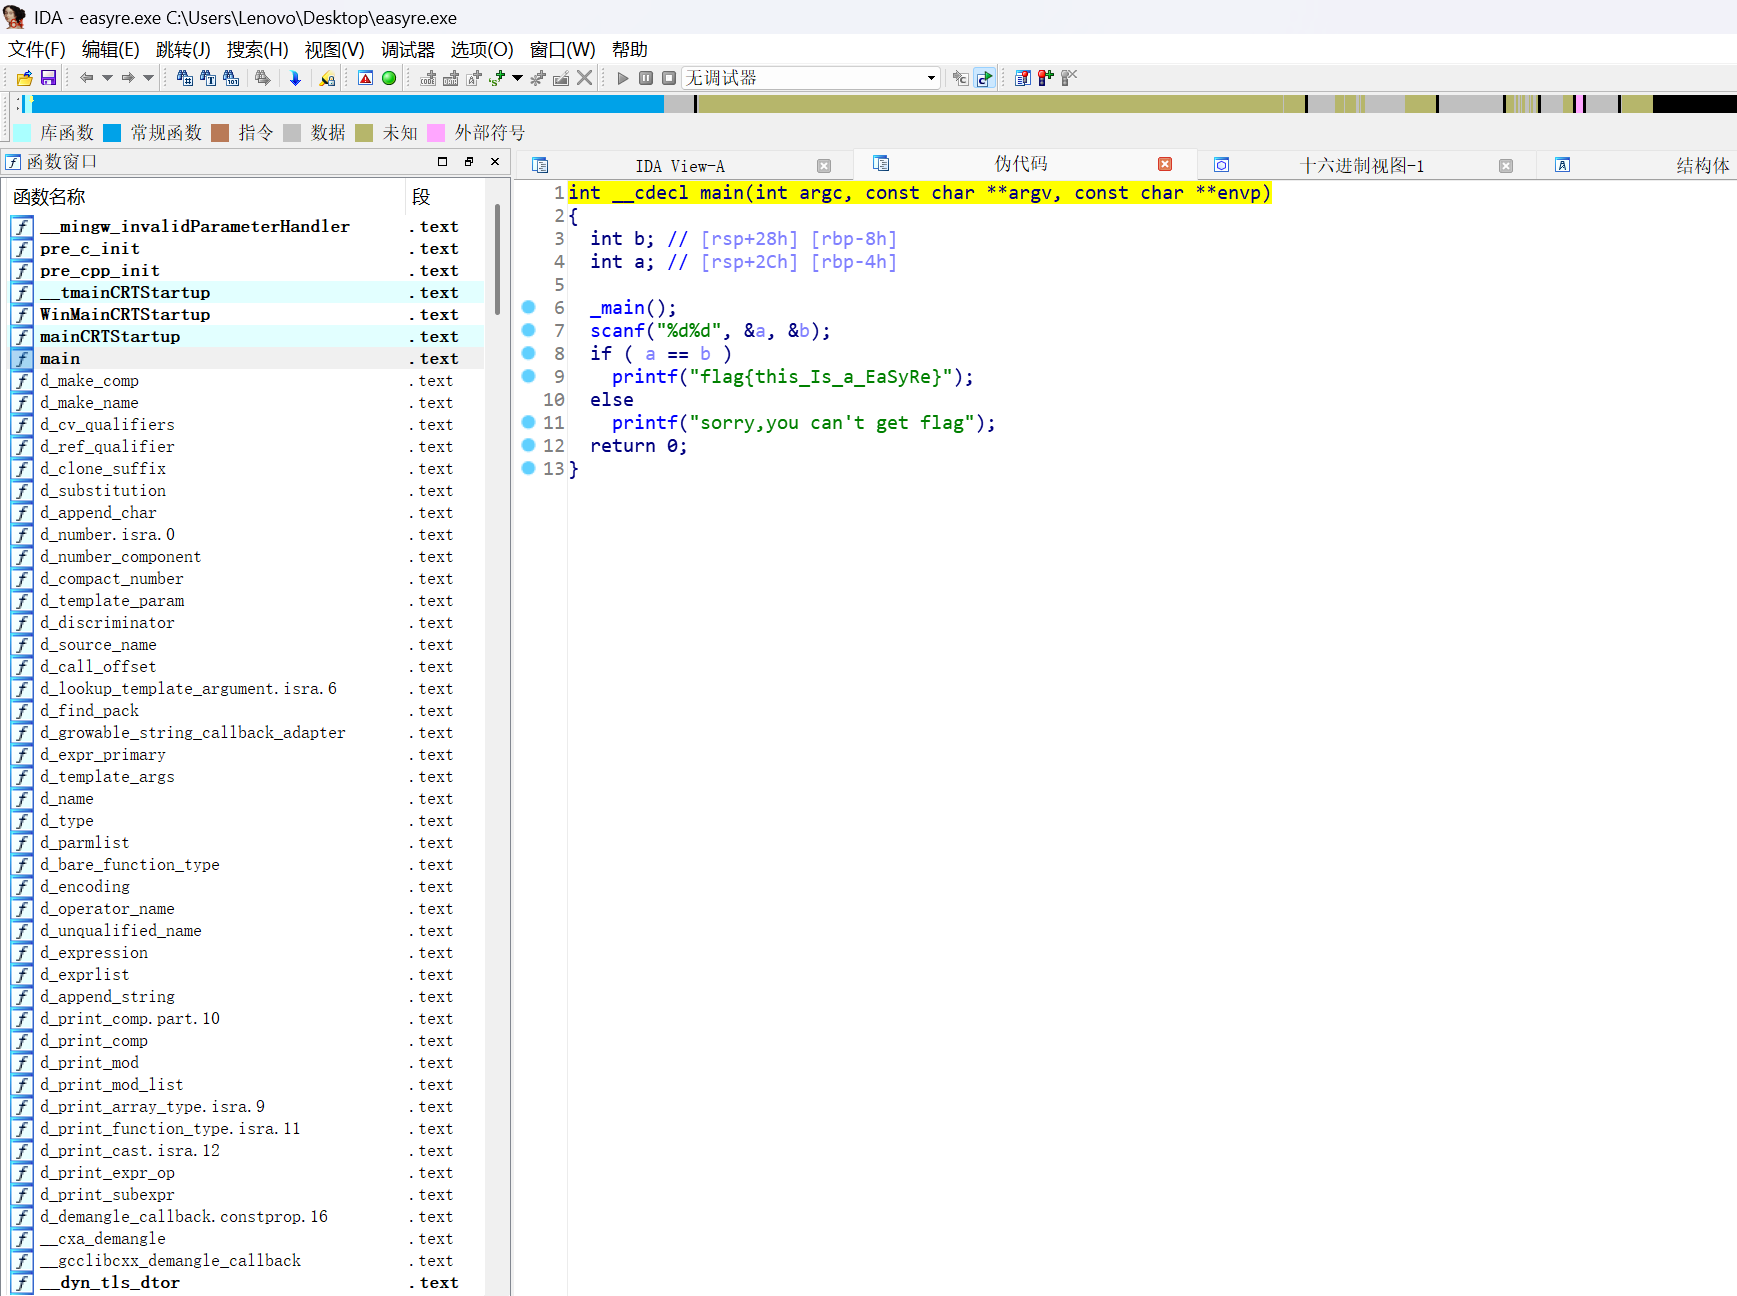This screenshot has width=1737, height=1296.
Task: Switch to the 十六进制视图-1 tab
Action: pyautogui.click(x=1361, y=166)
